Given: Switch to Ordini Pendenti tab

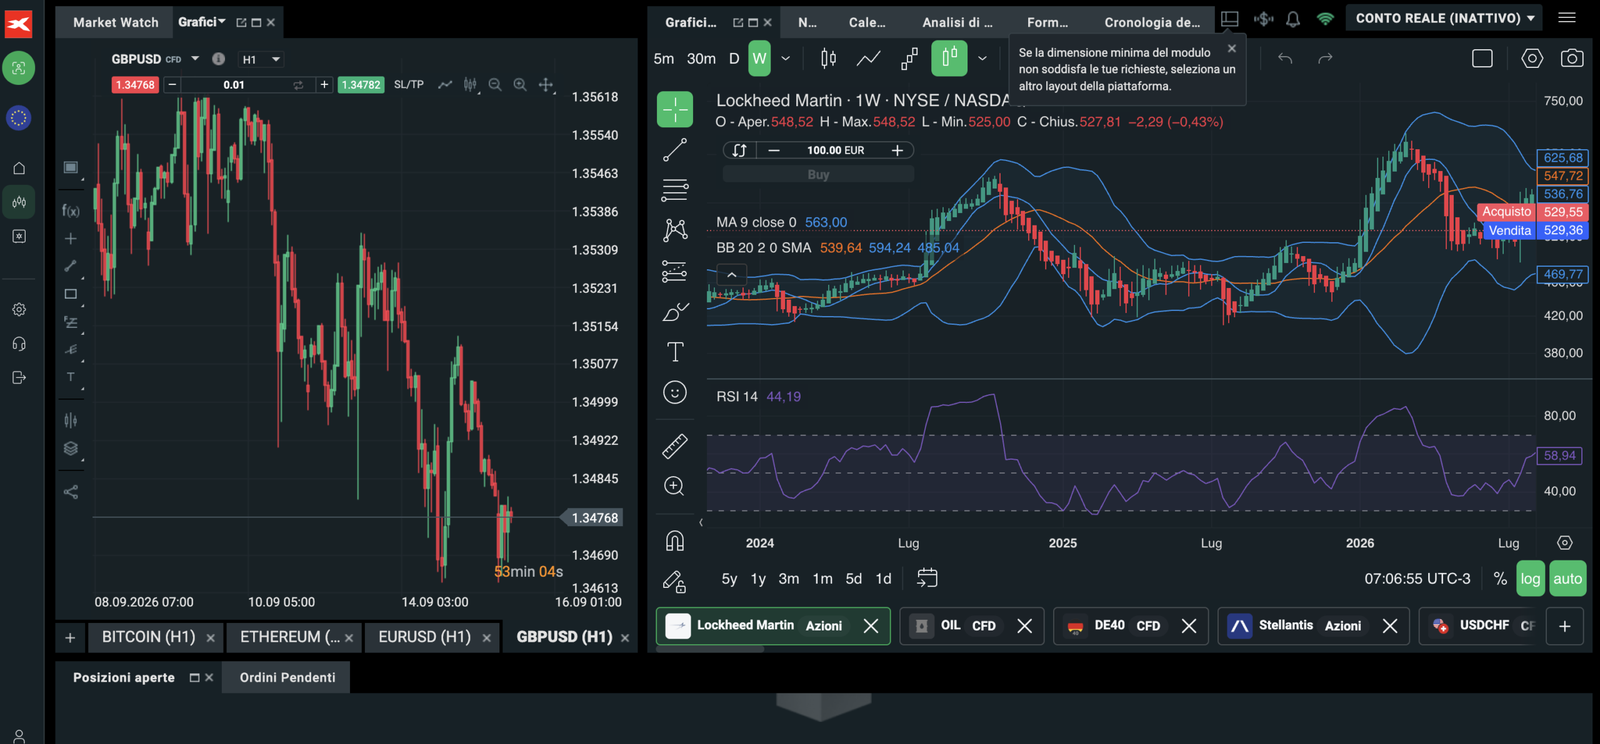Looking at the screenshot, I should [x=287, y=677].
